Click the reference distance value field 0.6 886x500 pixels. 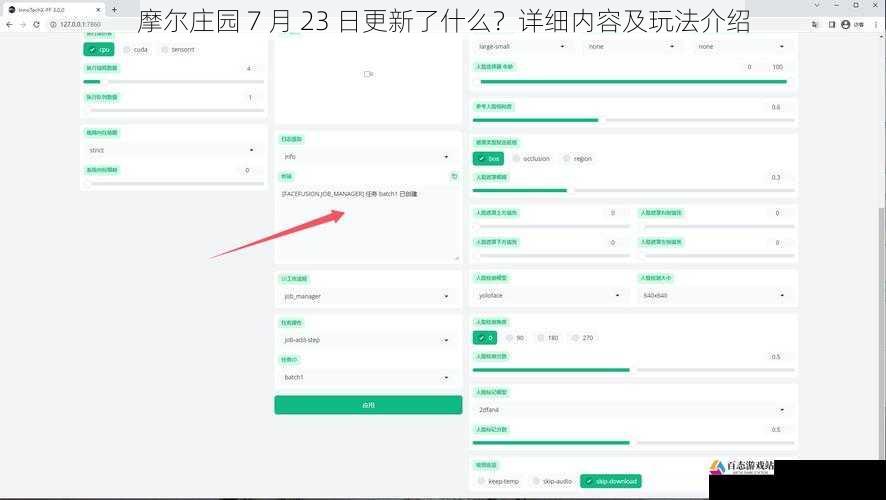coord(777,107)
